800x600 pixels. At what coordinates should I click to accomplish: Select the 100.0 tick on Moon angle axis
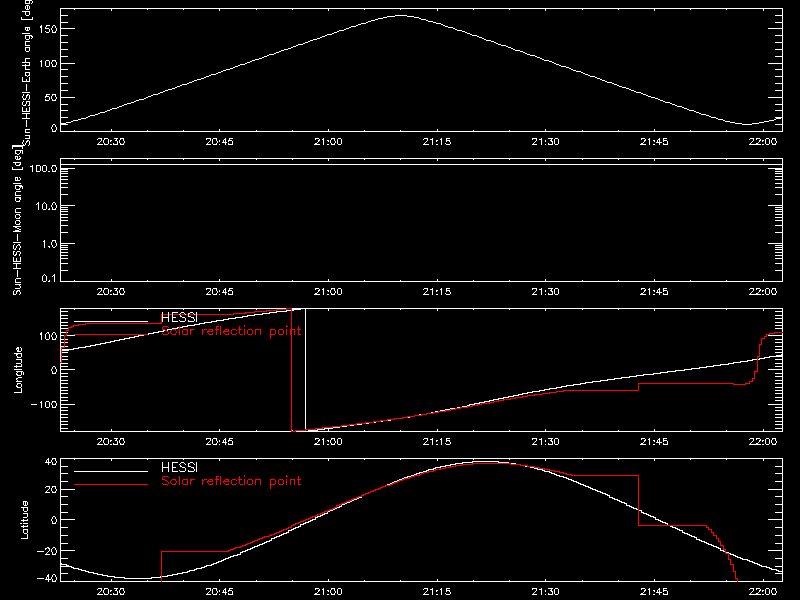[x=43, y=168]
